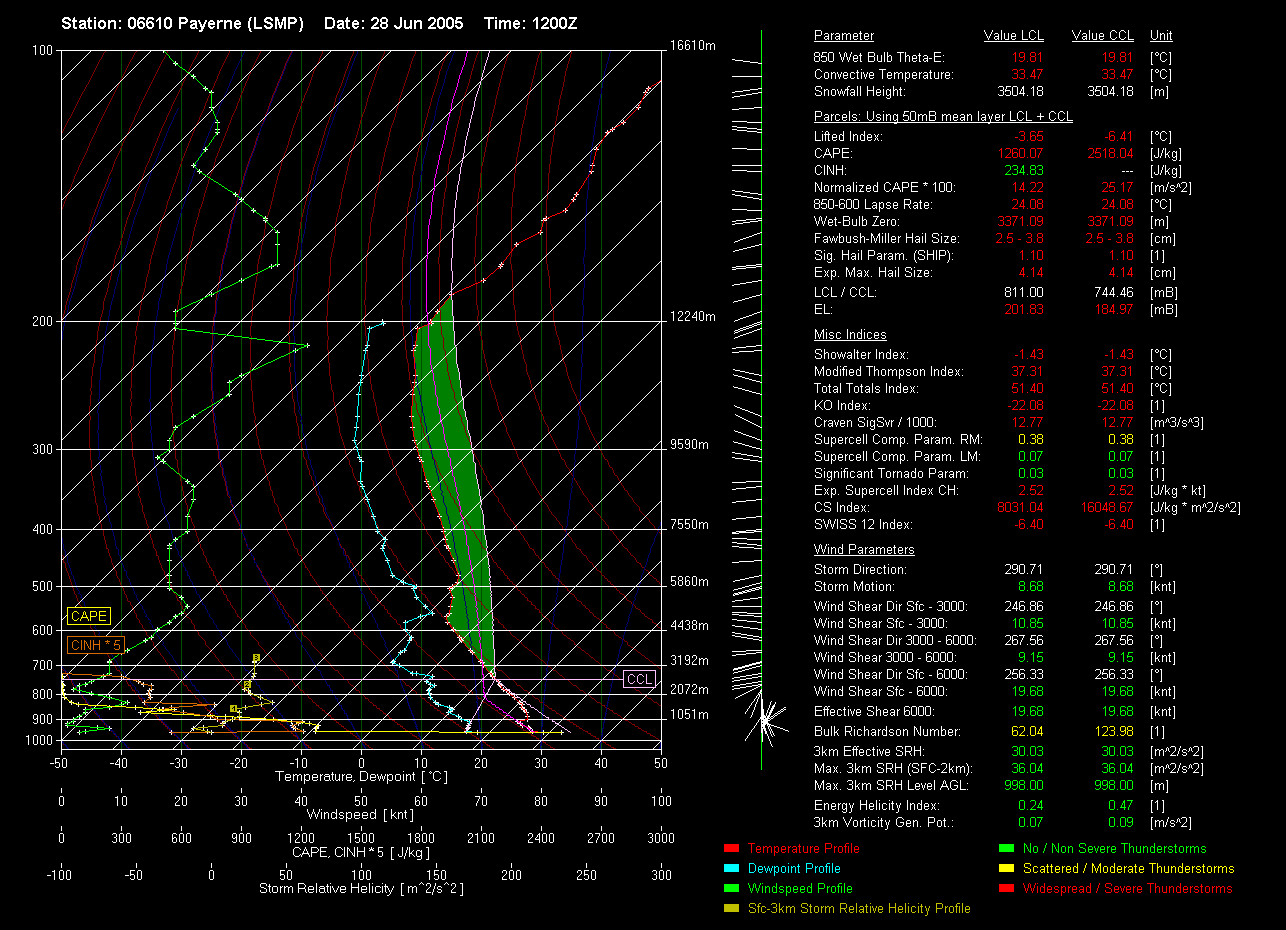Click the '12240m' height label
This screenshot has width=1286, height=930.
coord(693,317)
